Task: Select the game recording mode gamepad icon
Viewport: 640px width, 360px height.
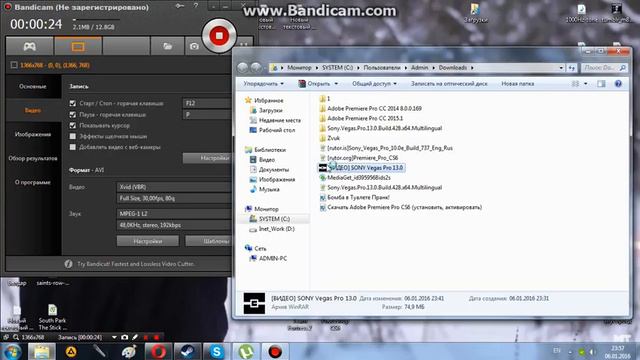Action: pyautogui.click(x=29, y=46)
